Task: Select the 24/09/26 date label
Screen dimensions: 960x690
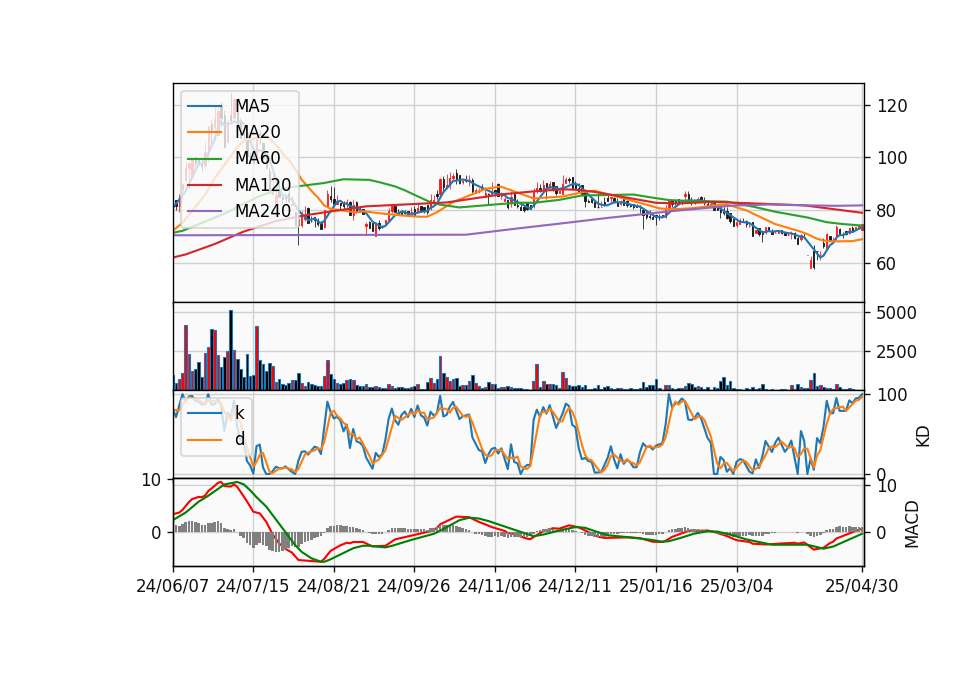Action: tap(414, 586)
